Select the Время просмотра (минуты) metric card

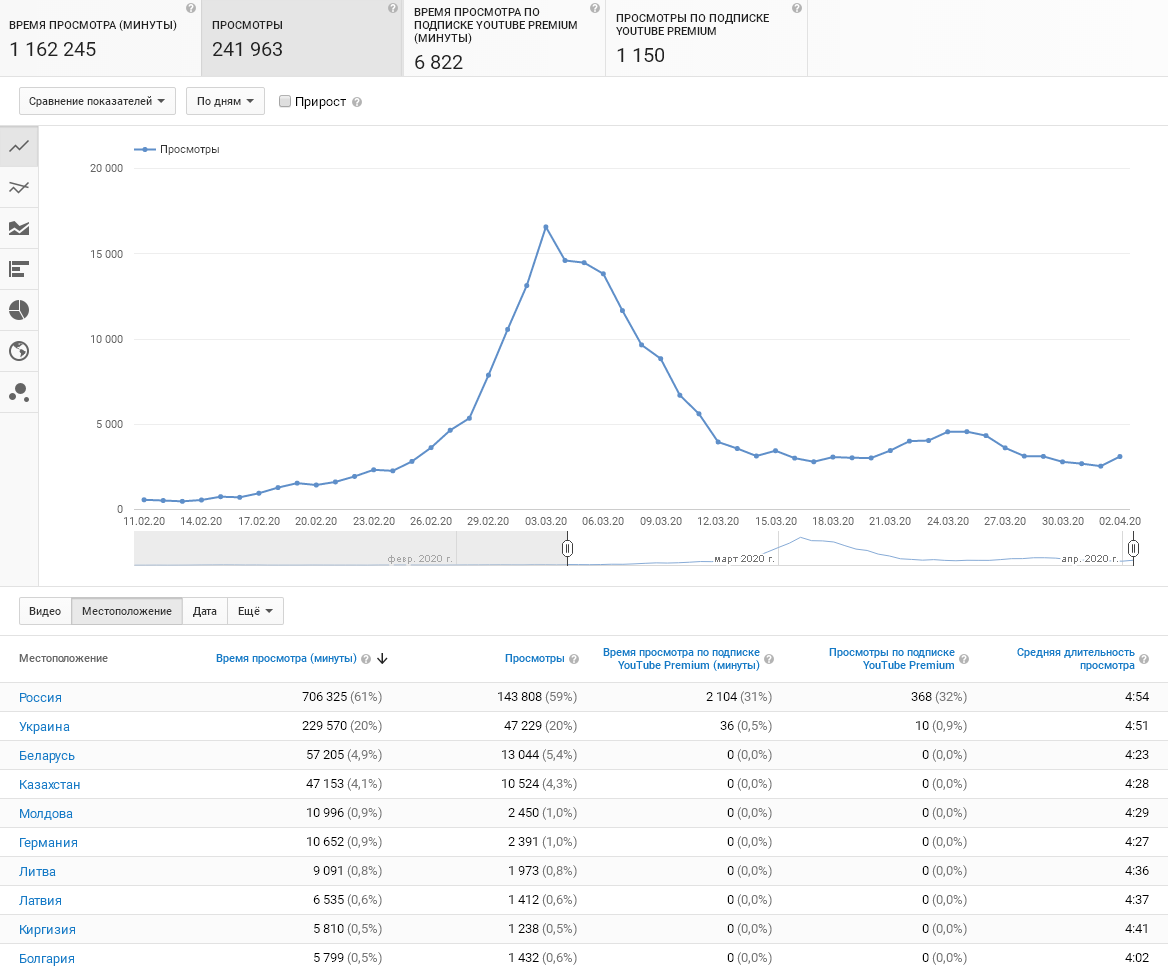(101, 38)
